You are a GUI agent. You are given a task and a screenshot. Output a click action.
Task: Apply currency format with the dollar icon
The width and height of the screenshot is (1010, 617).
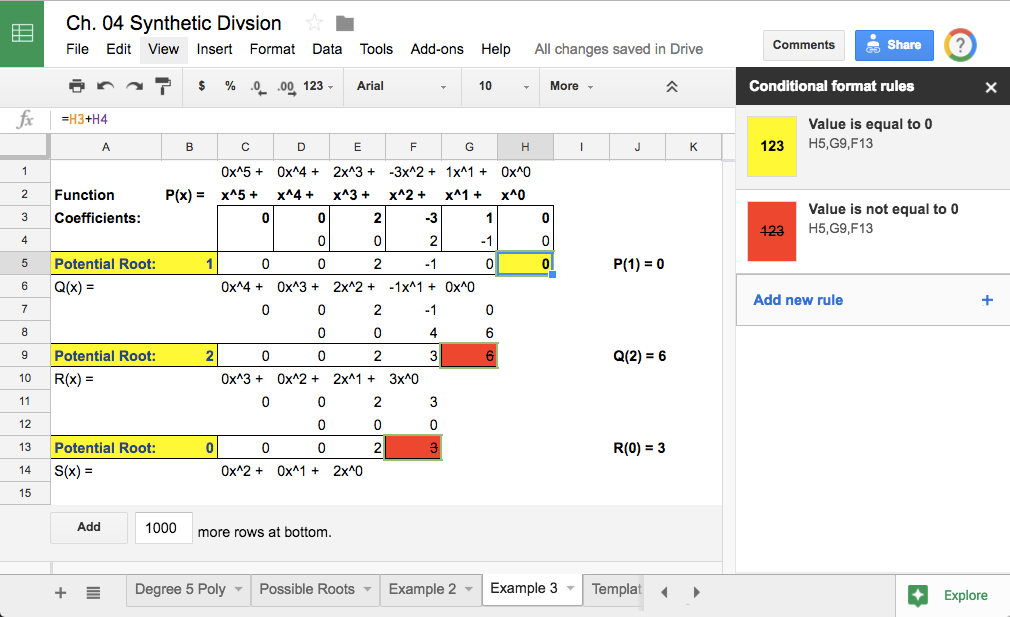[201, 86]
